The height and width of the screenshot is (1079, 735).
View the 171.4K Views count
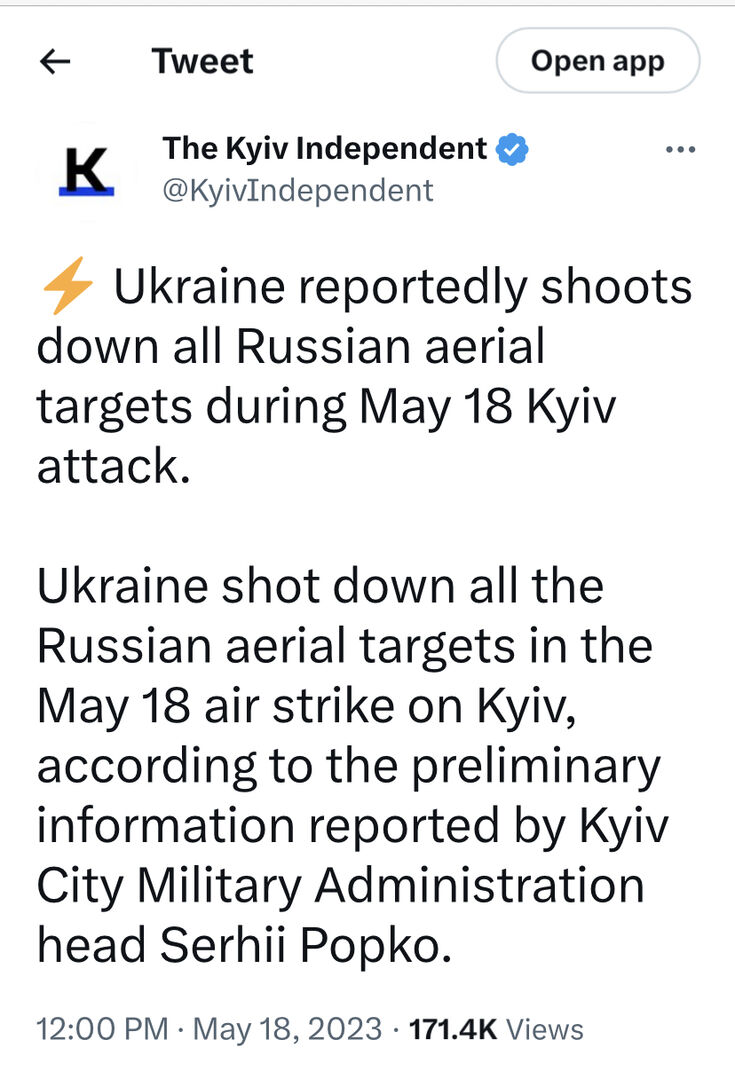pos(497,1028)
